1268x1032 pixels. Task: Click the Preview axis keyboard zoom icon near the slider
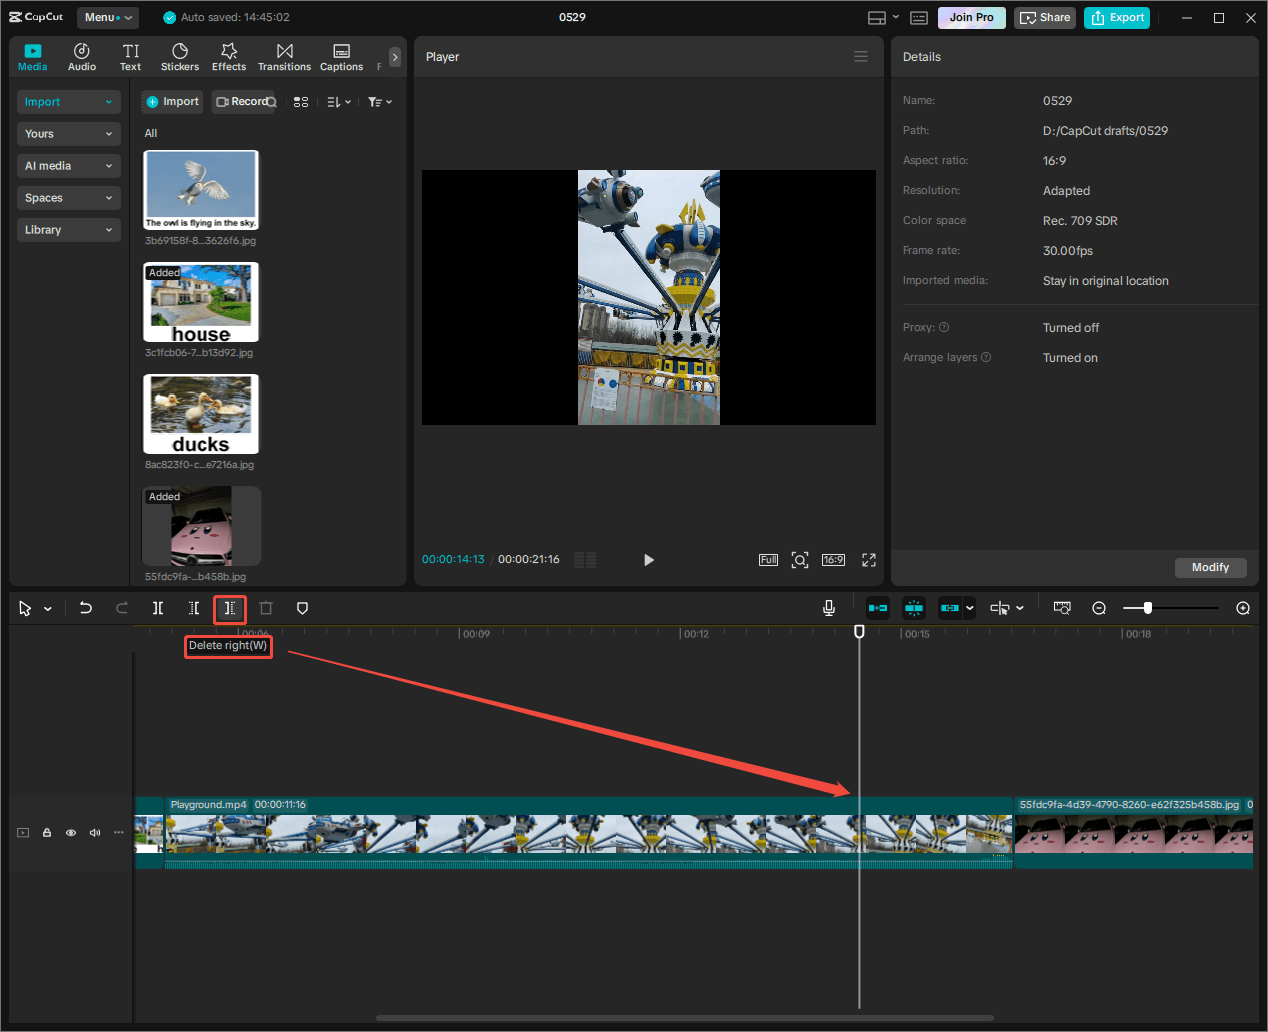[x=1062, y=607]
